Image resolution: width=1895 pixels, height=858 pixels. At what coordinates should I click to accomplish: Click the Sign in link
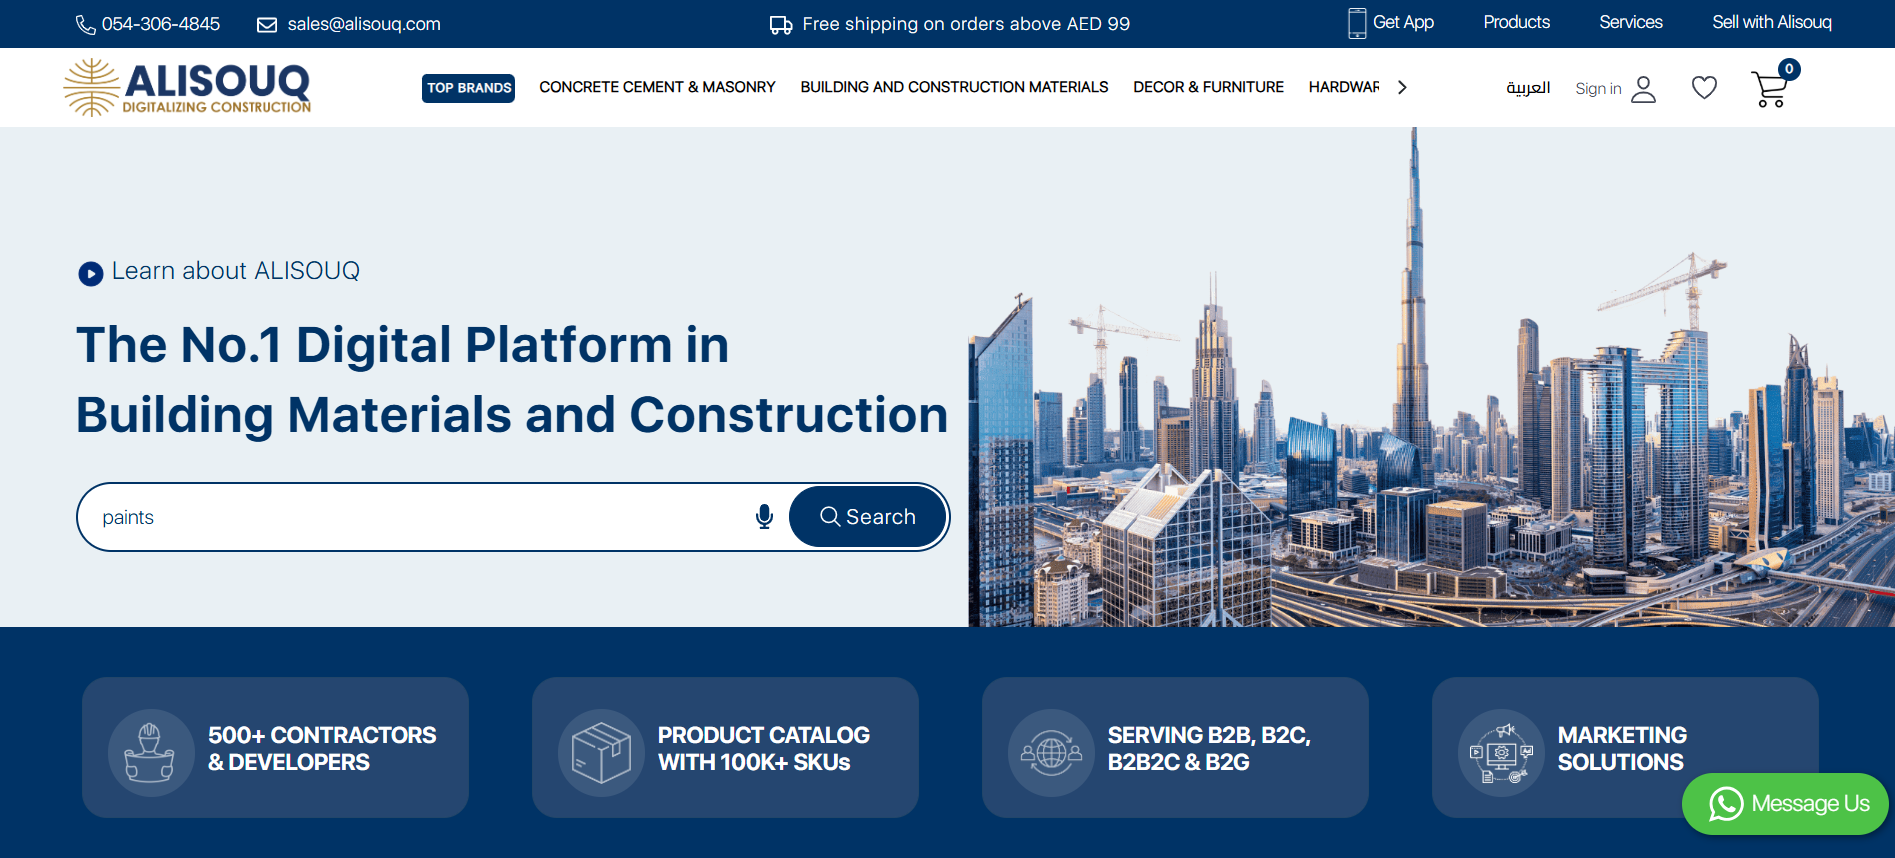click(1598, 89)
